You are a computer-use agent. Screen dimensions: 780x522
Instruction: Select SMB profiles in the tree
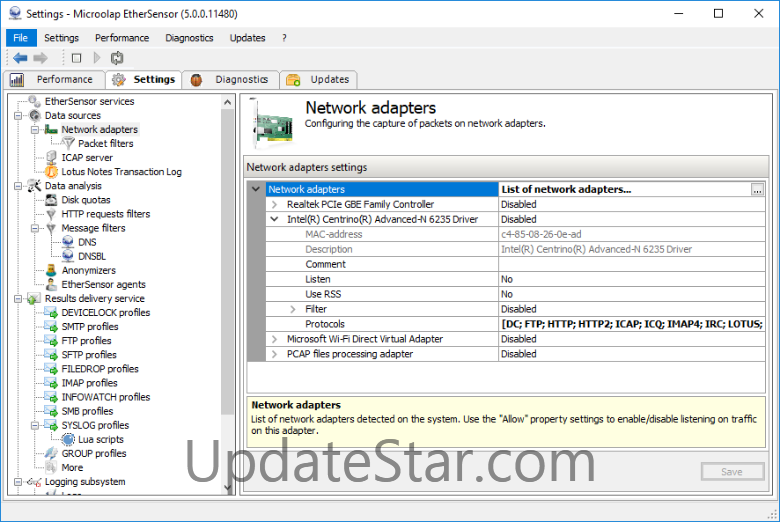pos(88,411)
